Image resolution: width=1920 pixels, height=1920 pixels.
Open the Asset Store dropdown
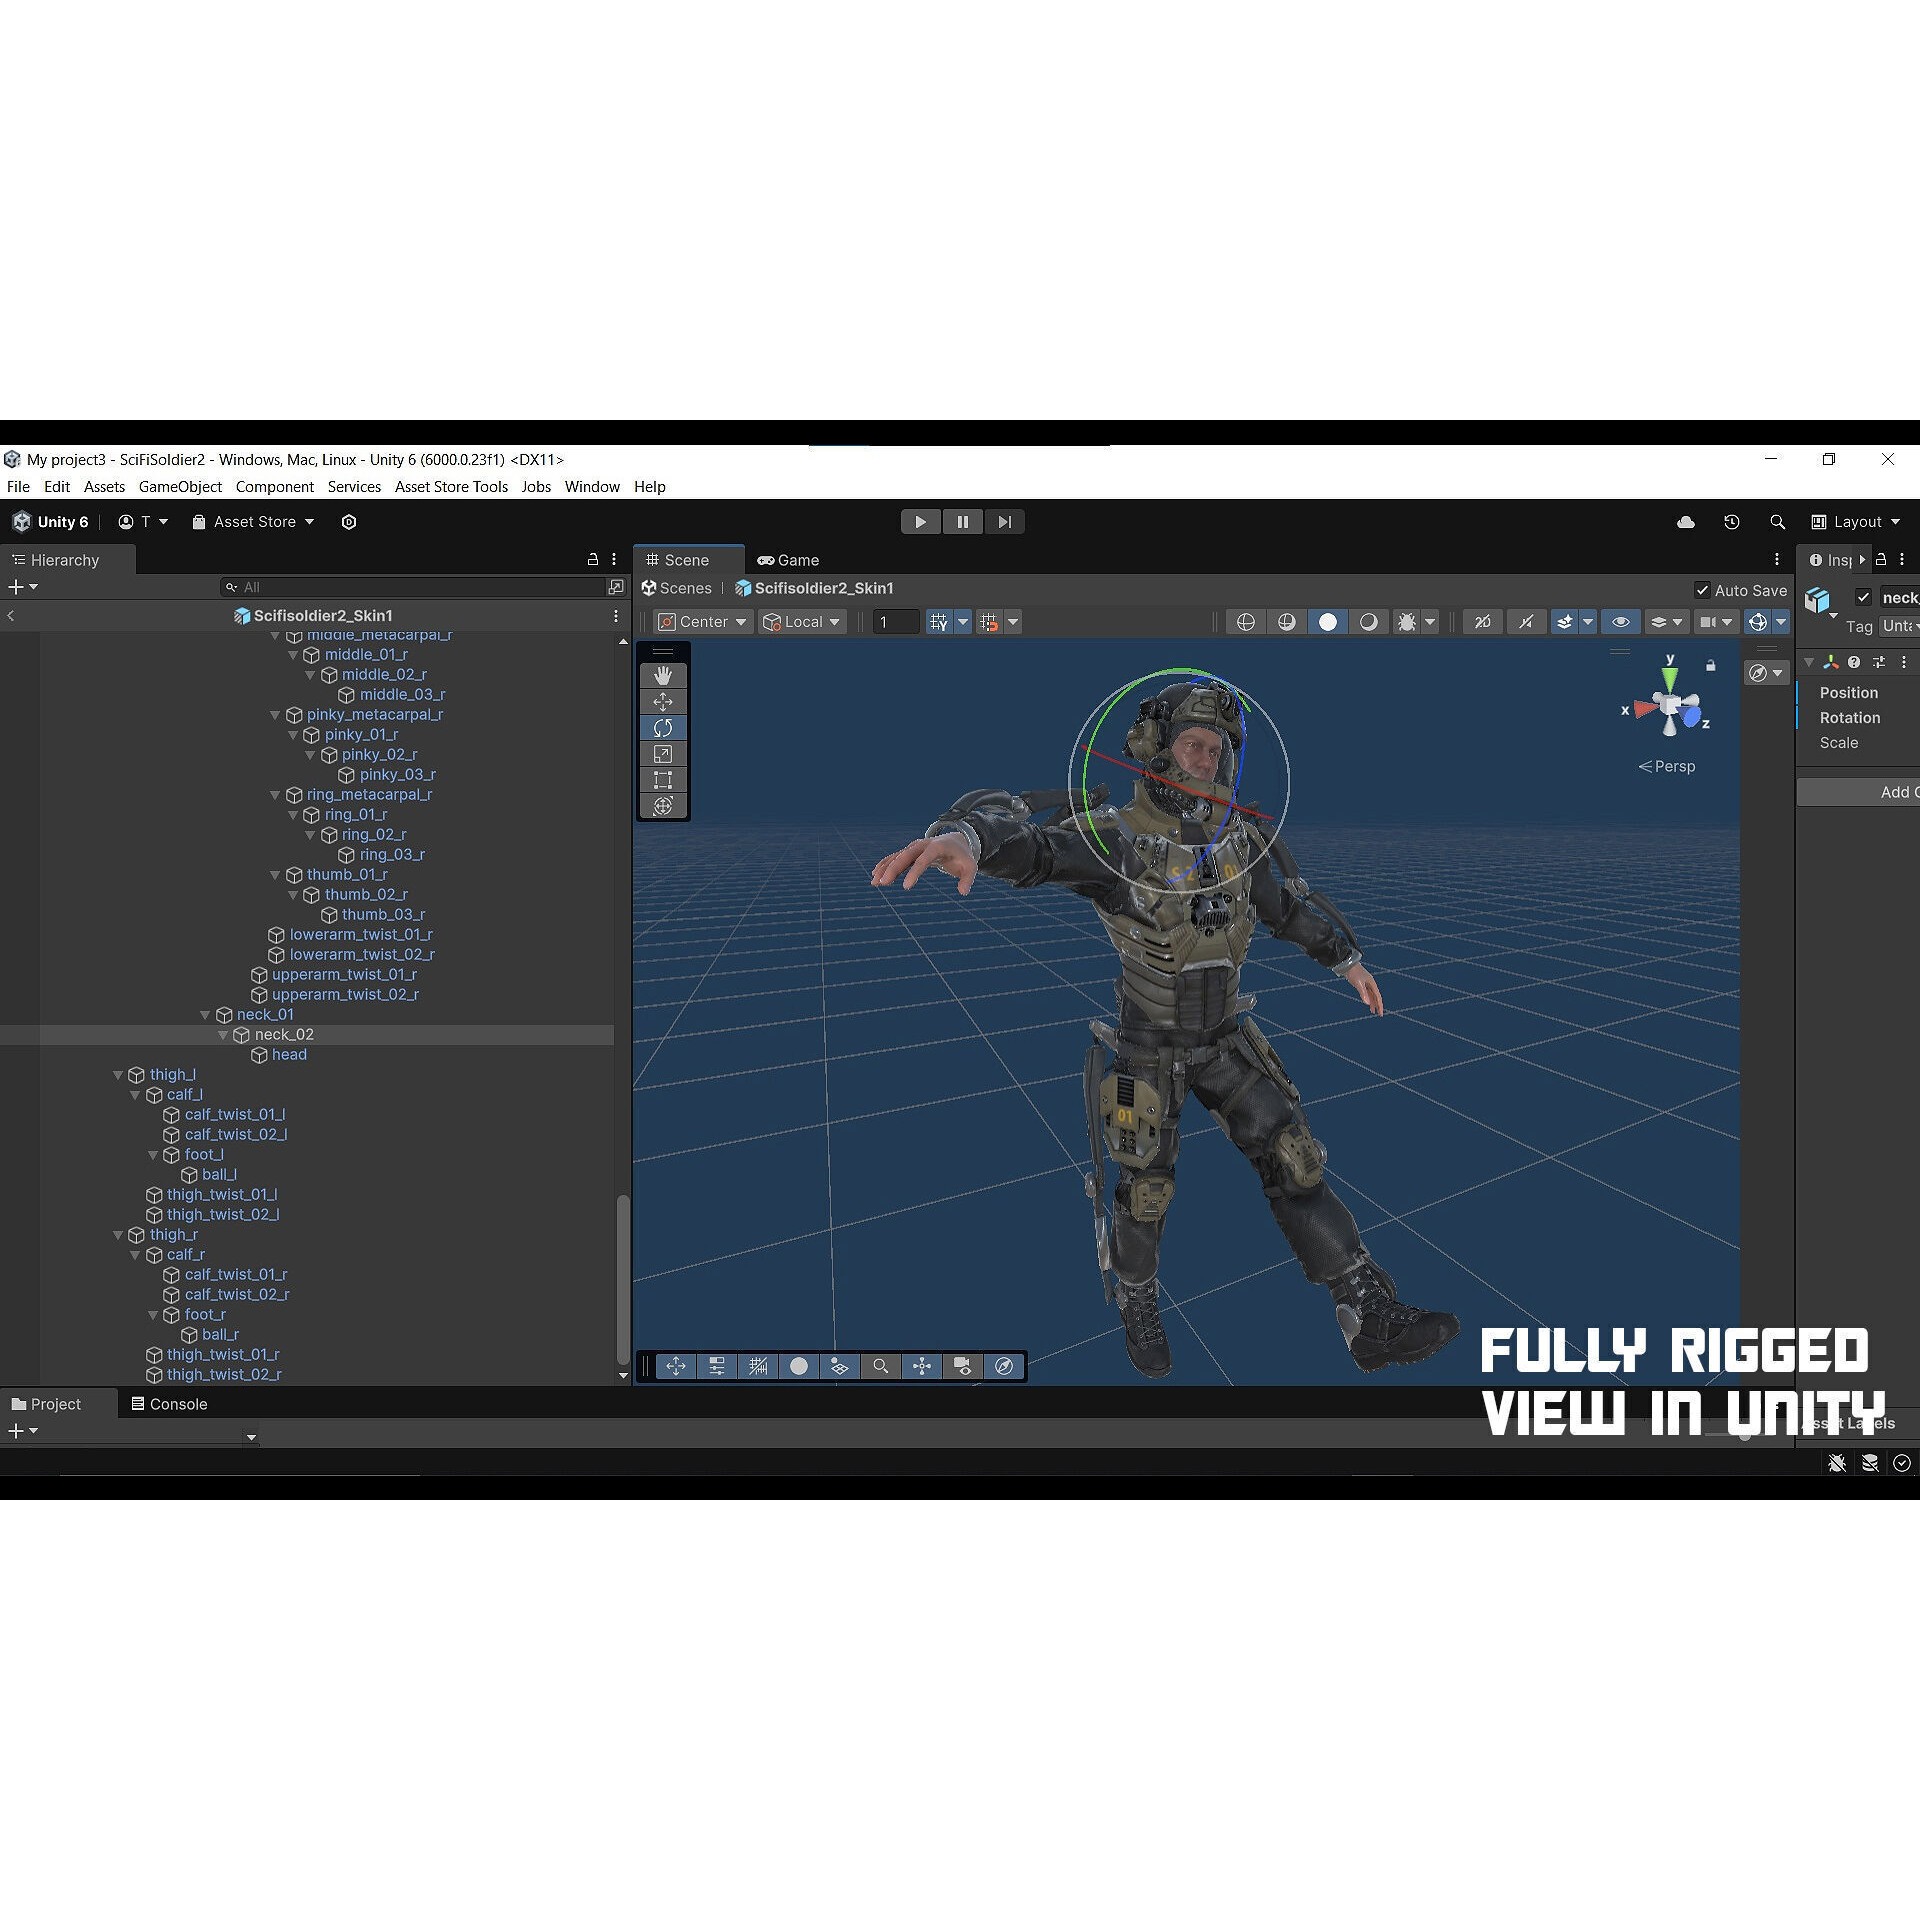(x=253, y=522)
